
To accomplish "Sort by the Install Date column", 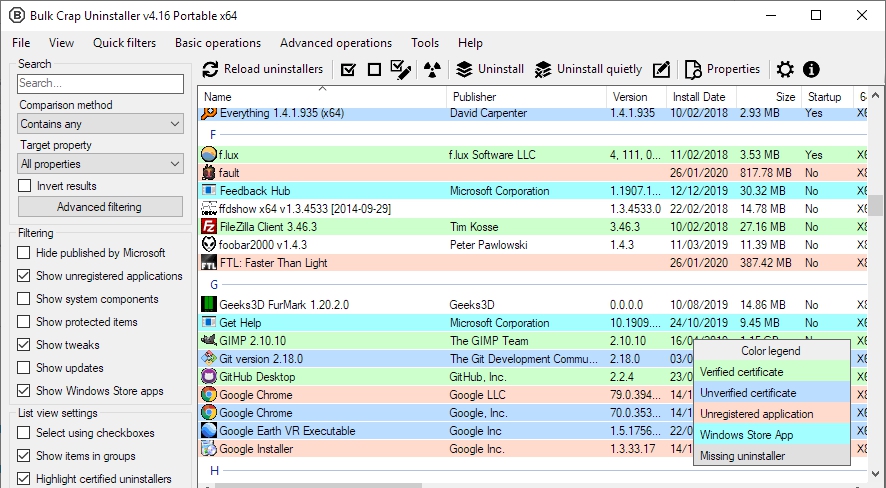I will point(701,97).
